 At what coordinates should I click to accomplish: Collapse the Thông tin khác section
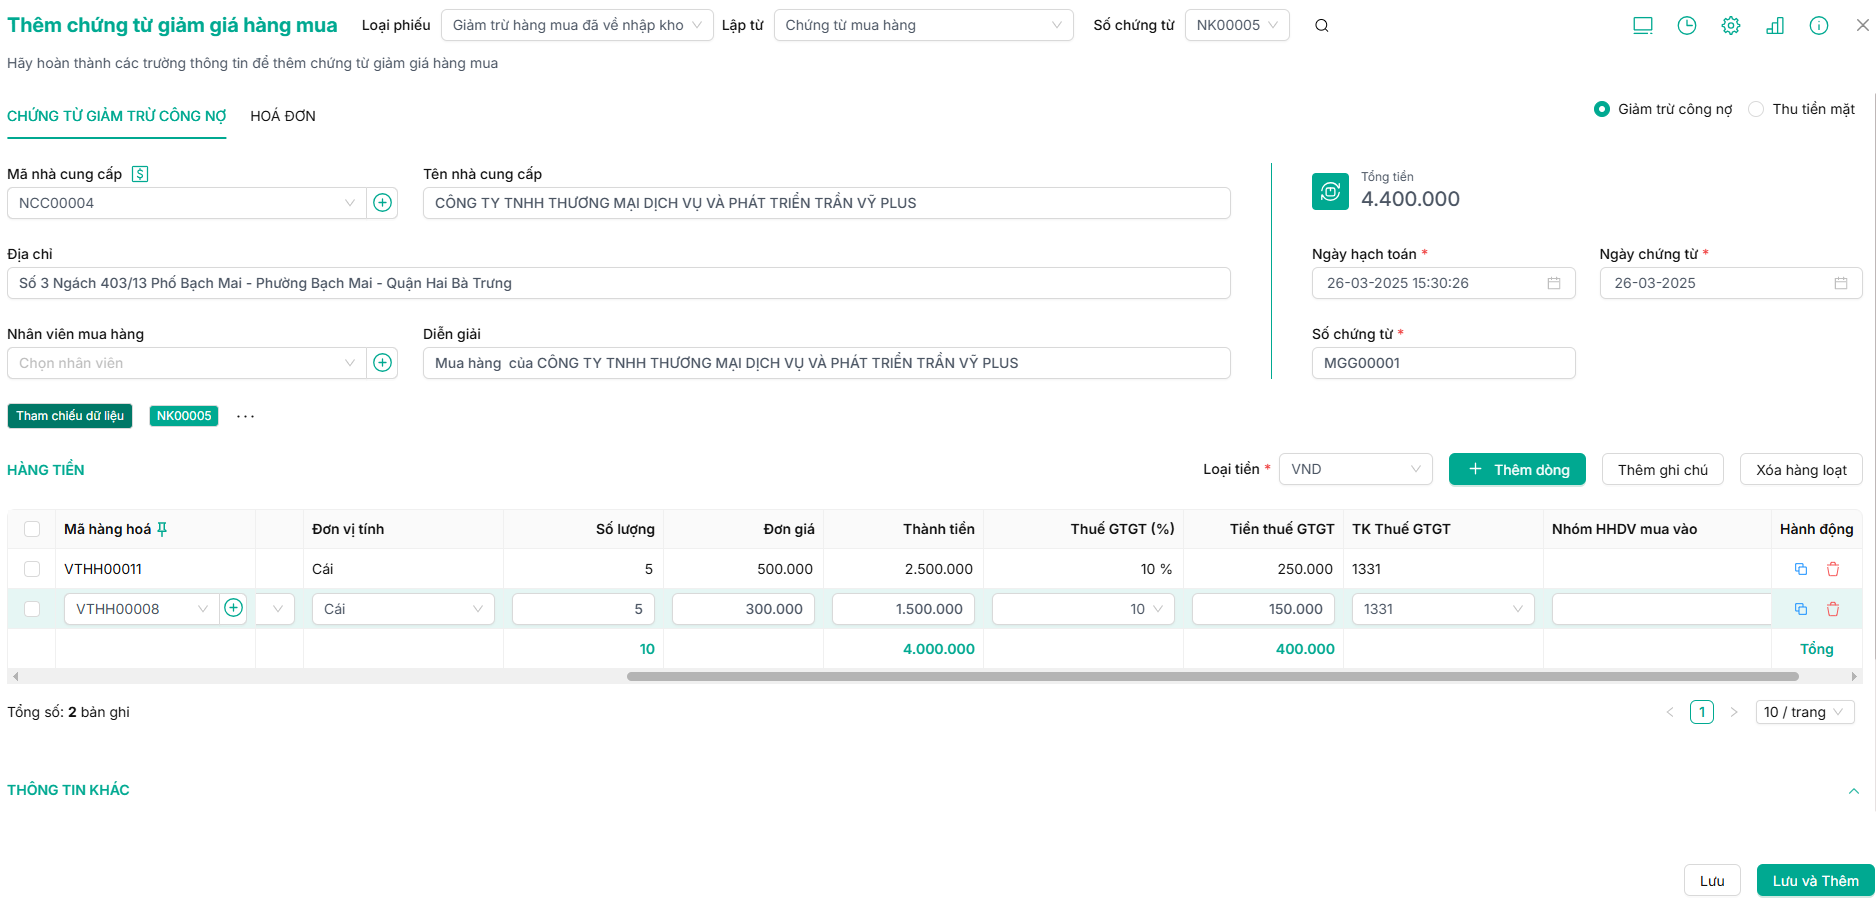[1853, 790]
